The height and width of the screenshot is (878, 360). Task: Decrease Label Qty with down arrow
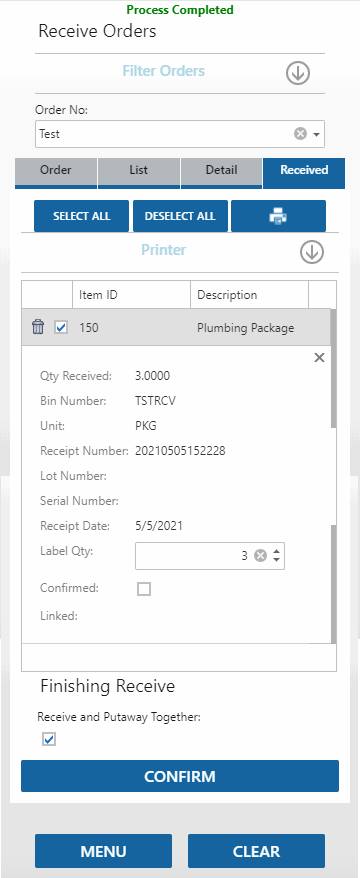pos(276,560)
